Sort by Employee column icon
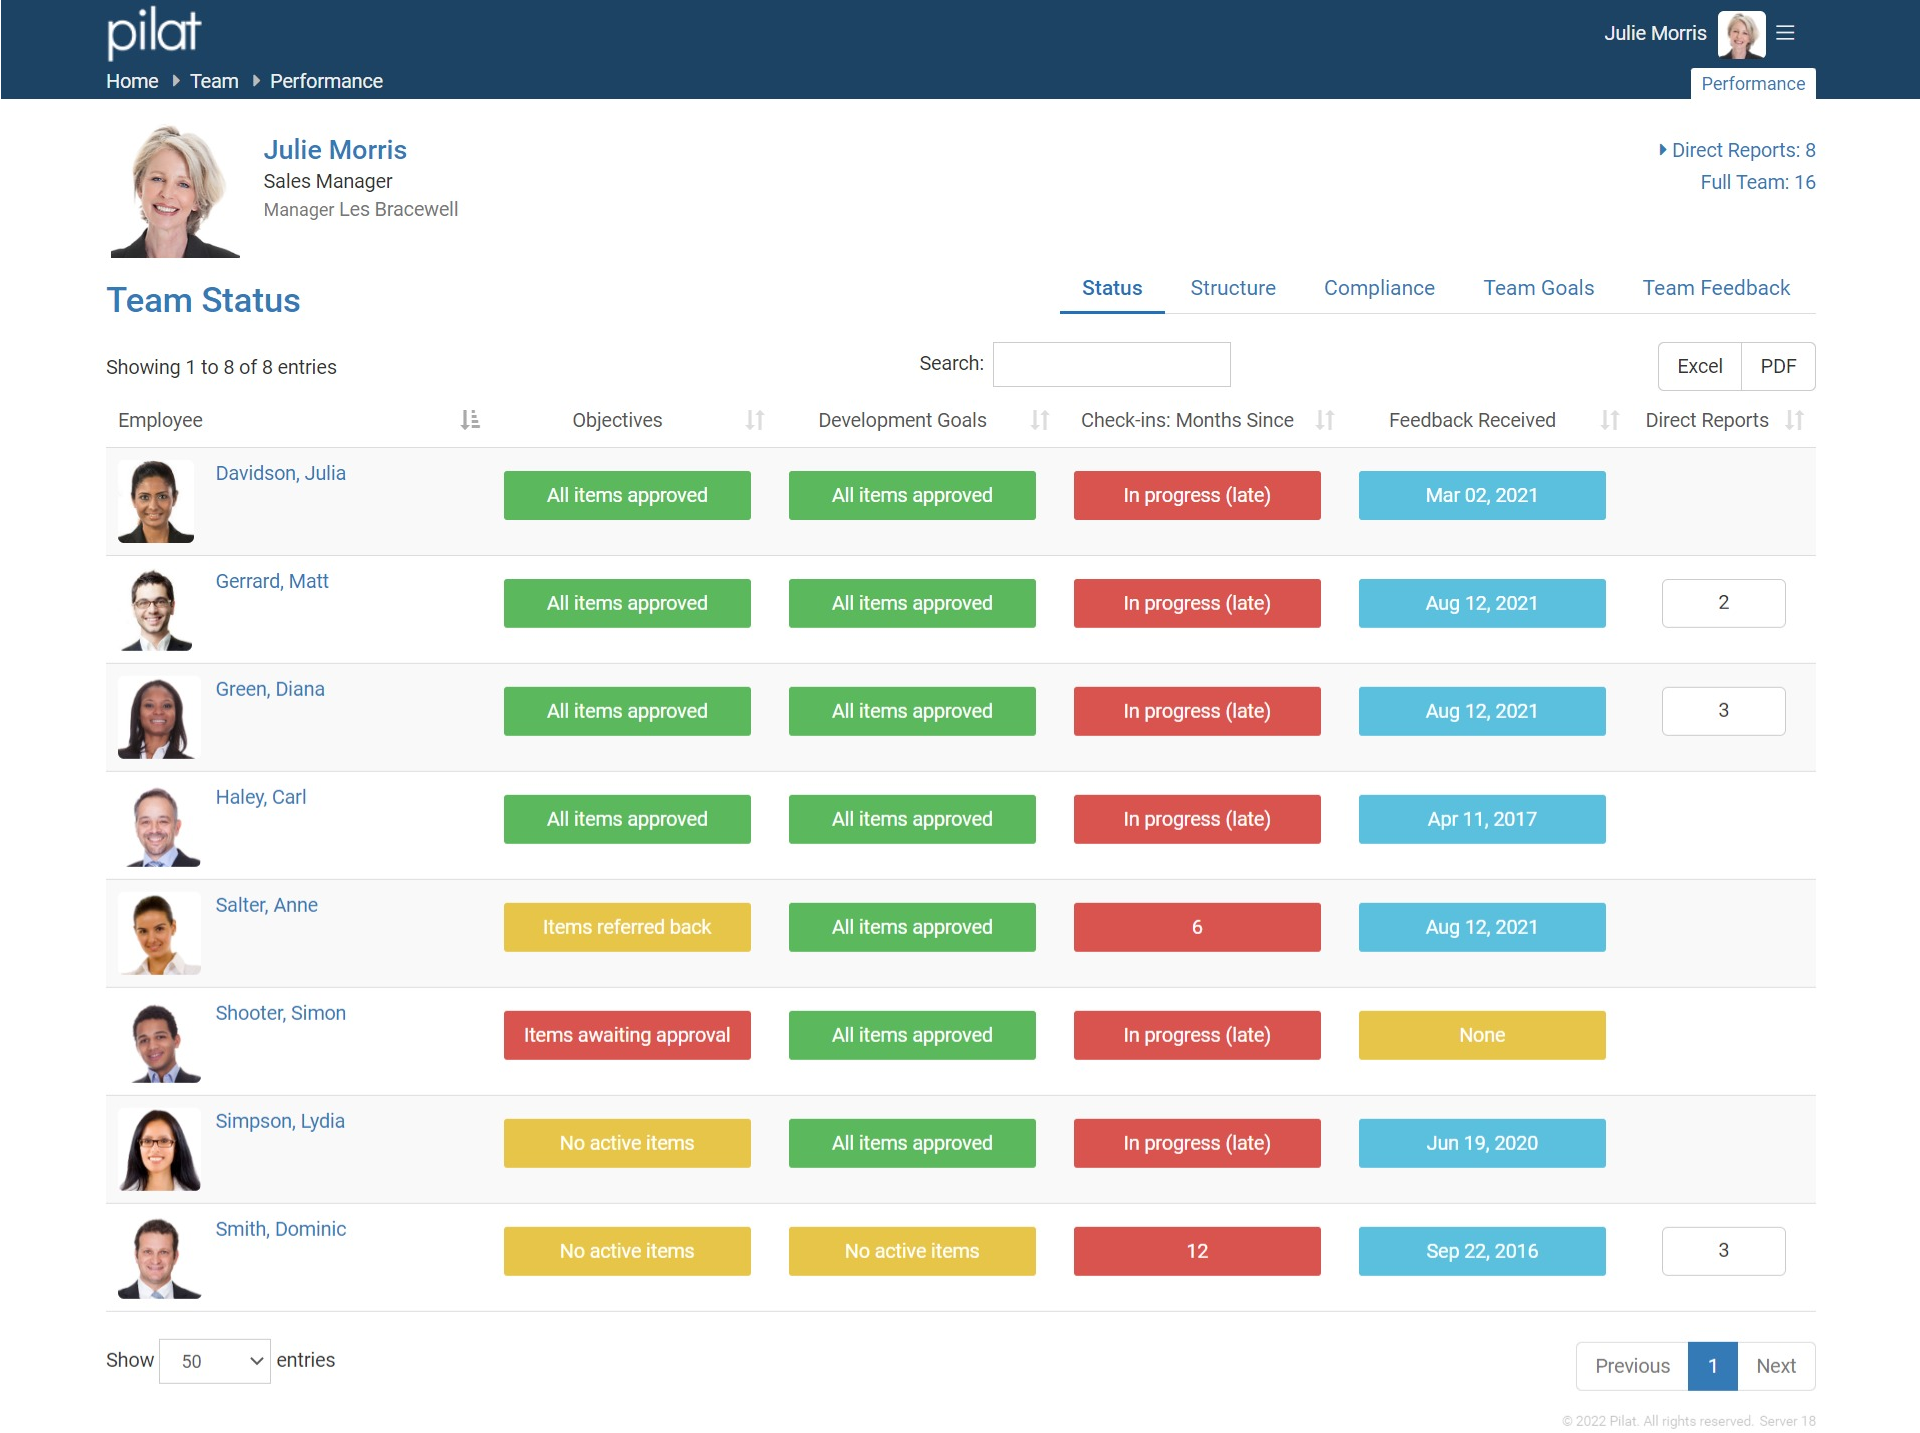The width and height of the screenshot is (1920, 1433). coord(470,420)
